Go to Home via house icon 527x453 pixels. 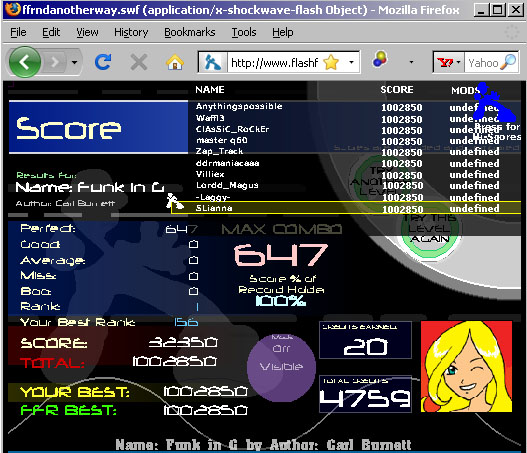coord(175,62)
